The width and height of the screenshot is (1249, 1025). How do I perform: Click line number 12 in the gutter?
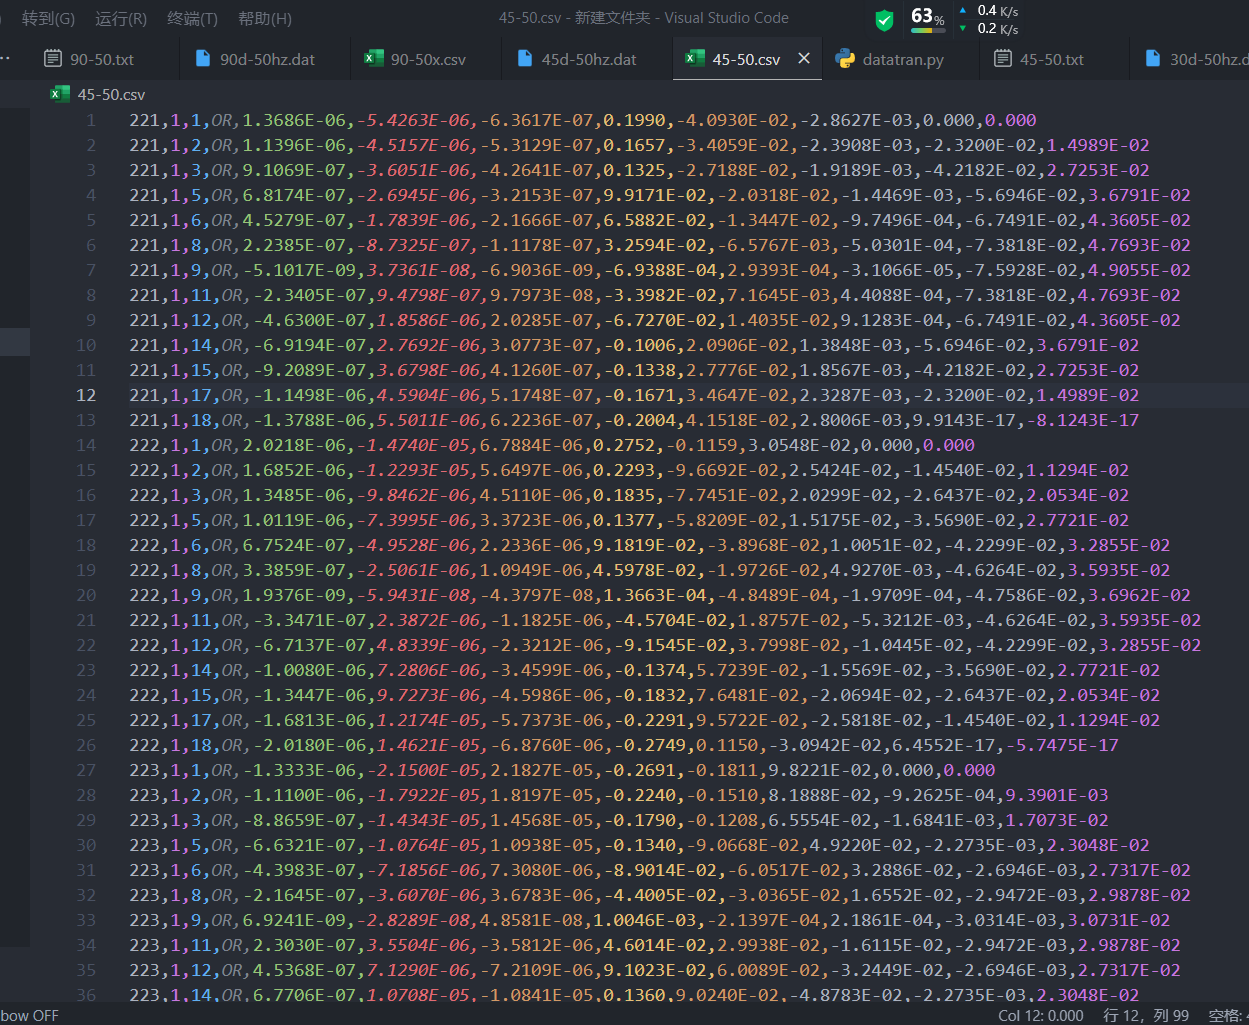coord(86,395)
